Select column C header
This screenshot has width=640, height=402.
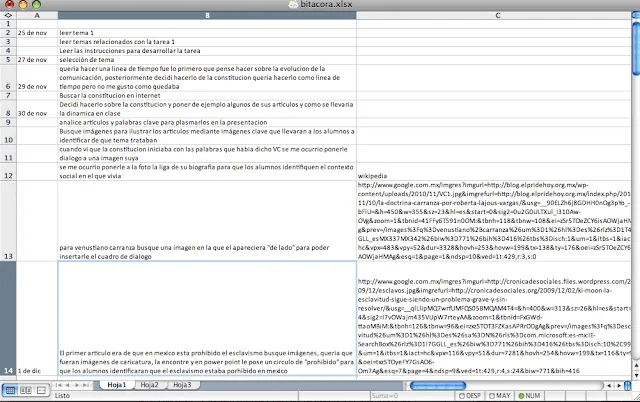pos(497,16)
